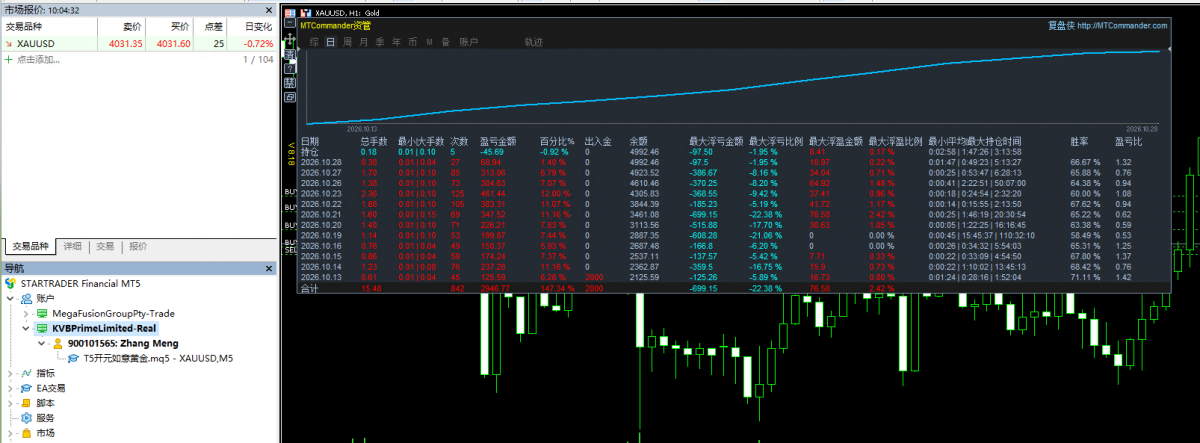Expand the MegaFusionGroupPty-Trade account node
Image resolution: width=1200 pixels, height=443 pixels.
[x=25, y=313]
